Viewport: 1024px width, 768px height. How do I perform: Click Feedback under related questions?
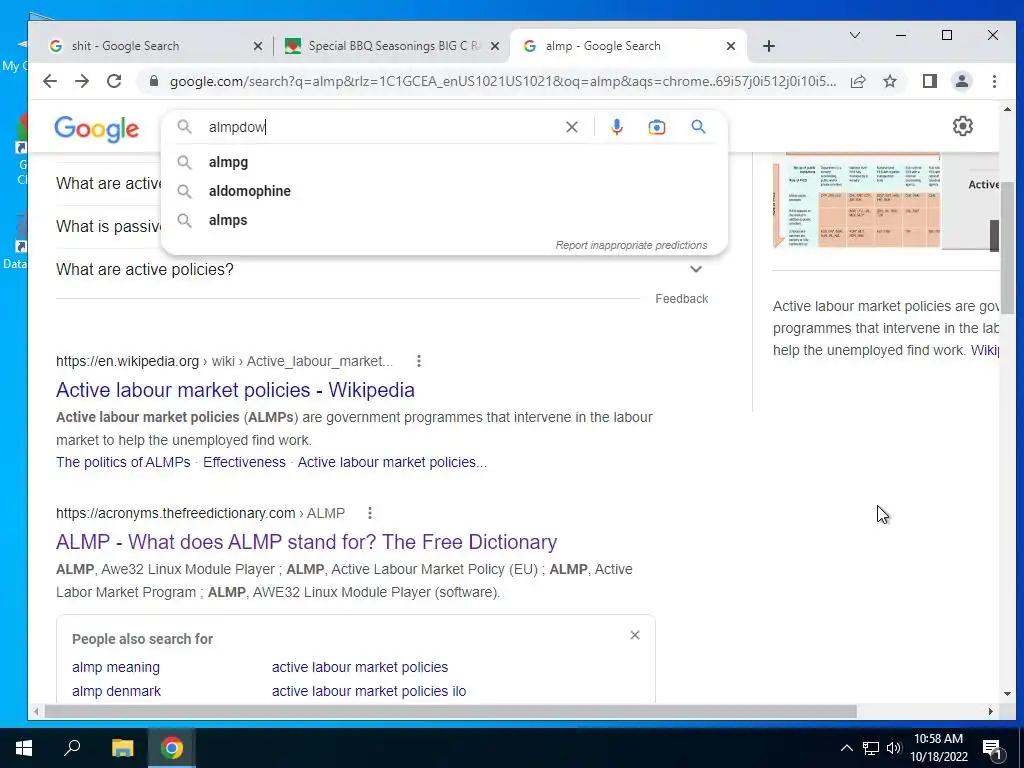(x=681, y=298)
